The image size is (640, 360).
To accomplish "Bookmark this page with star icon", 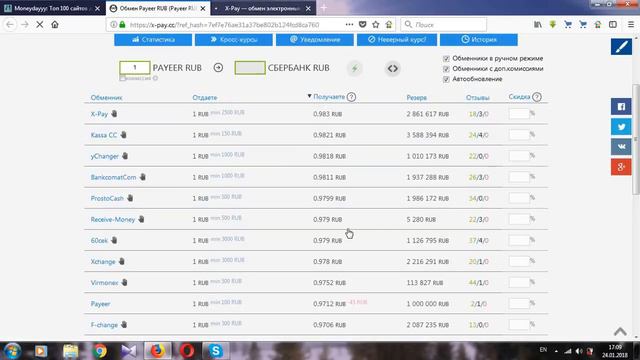I will [376, 24].
